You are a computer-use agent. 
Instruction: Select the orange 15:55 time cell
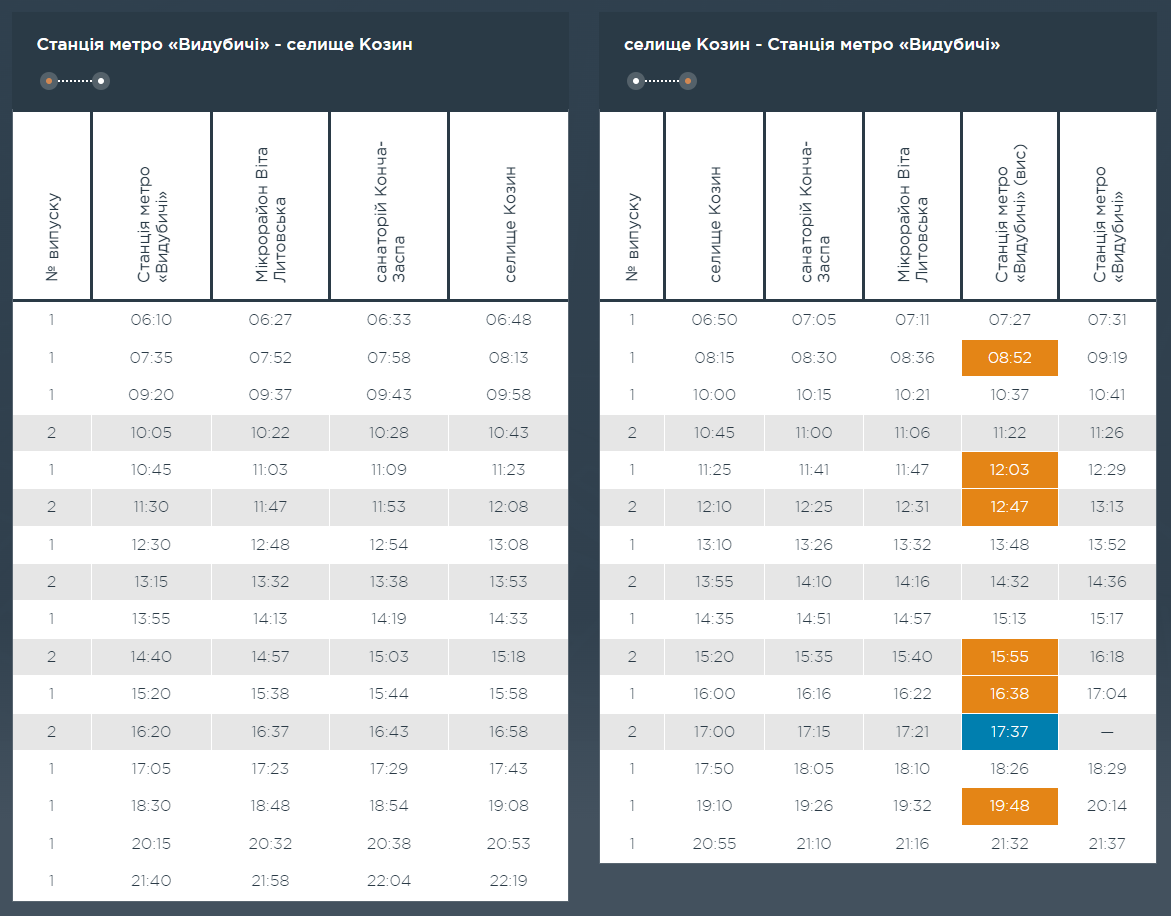pos(1009,657)
